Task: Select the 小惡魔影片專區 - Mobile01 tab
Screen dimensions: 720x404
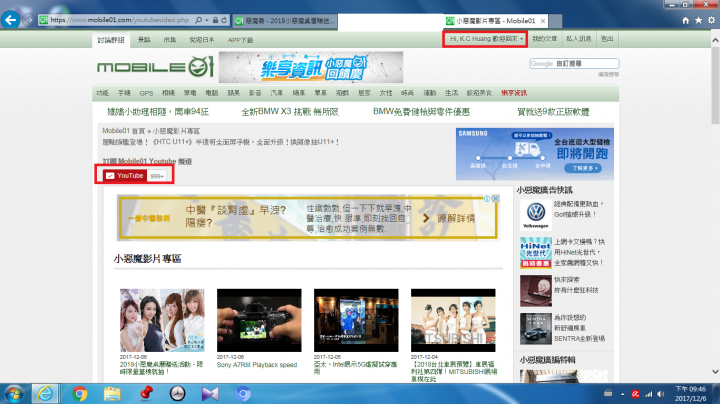Action: [x=495, y=21]
